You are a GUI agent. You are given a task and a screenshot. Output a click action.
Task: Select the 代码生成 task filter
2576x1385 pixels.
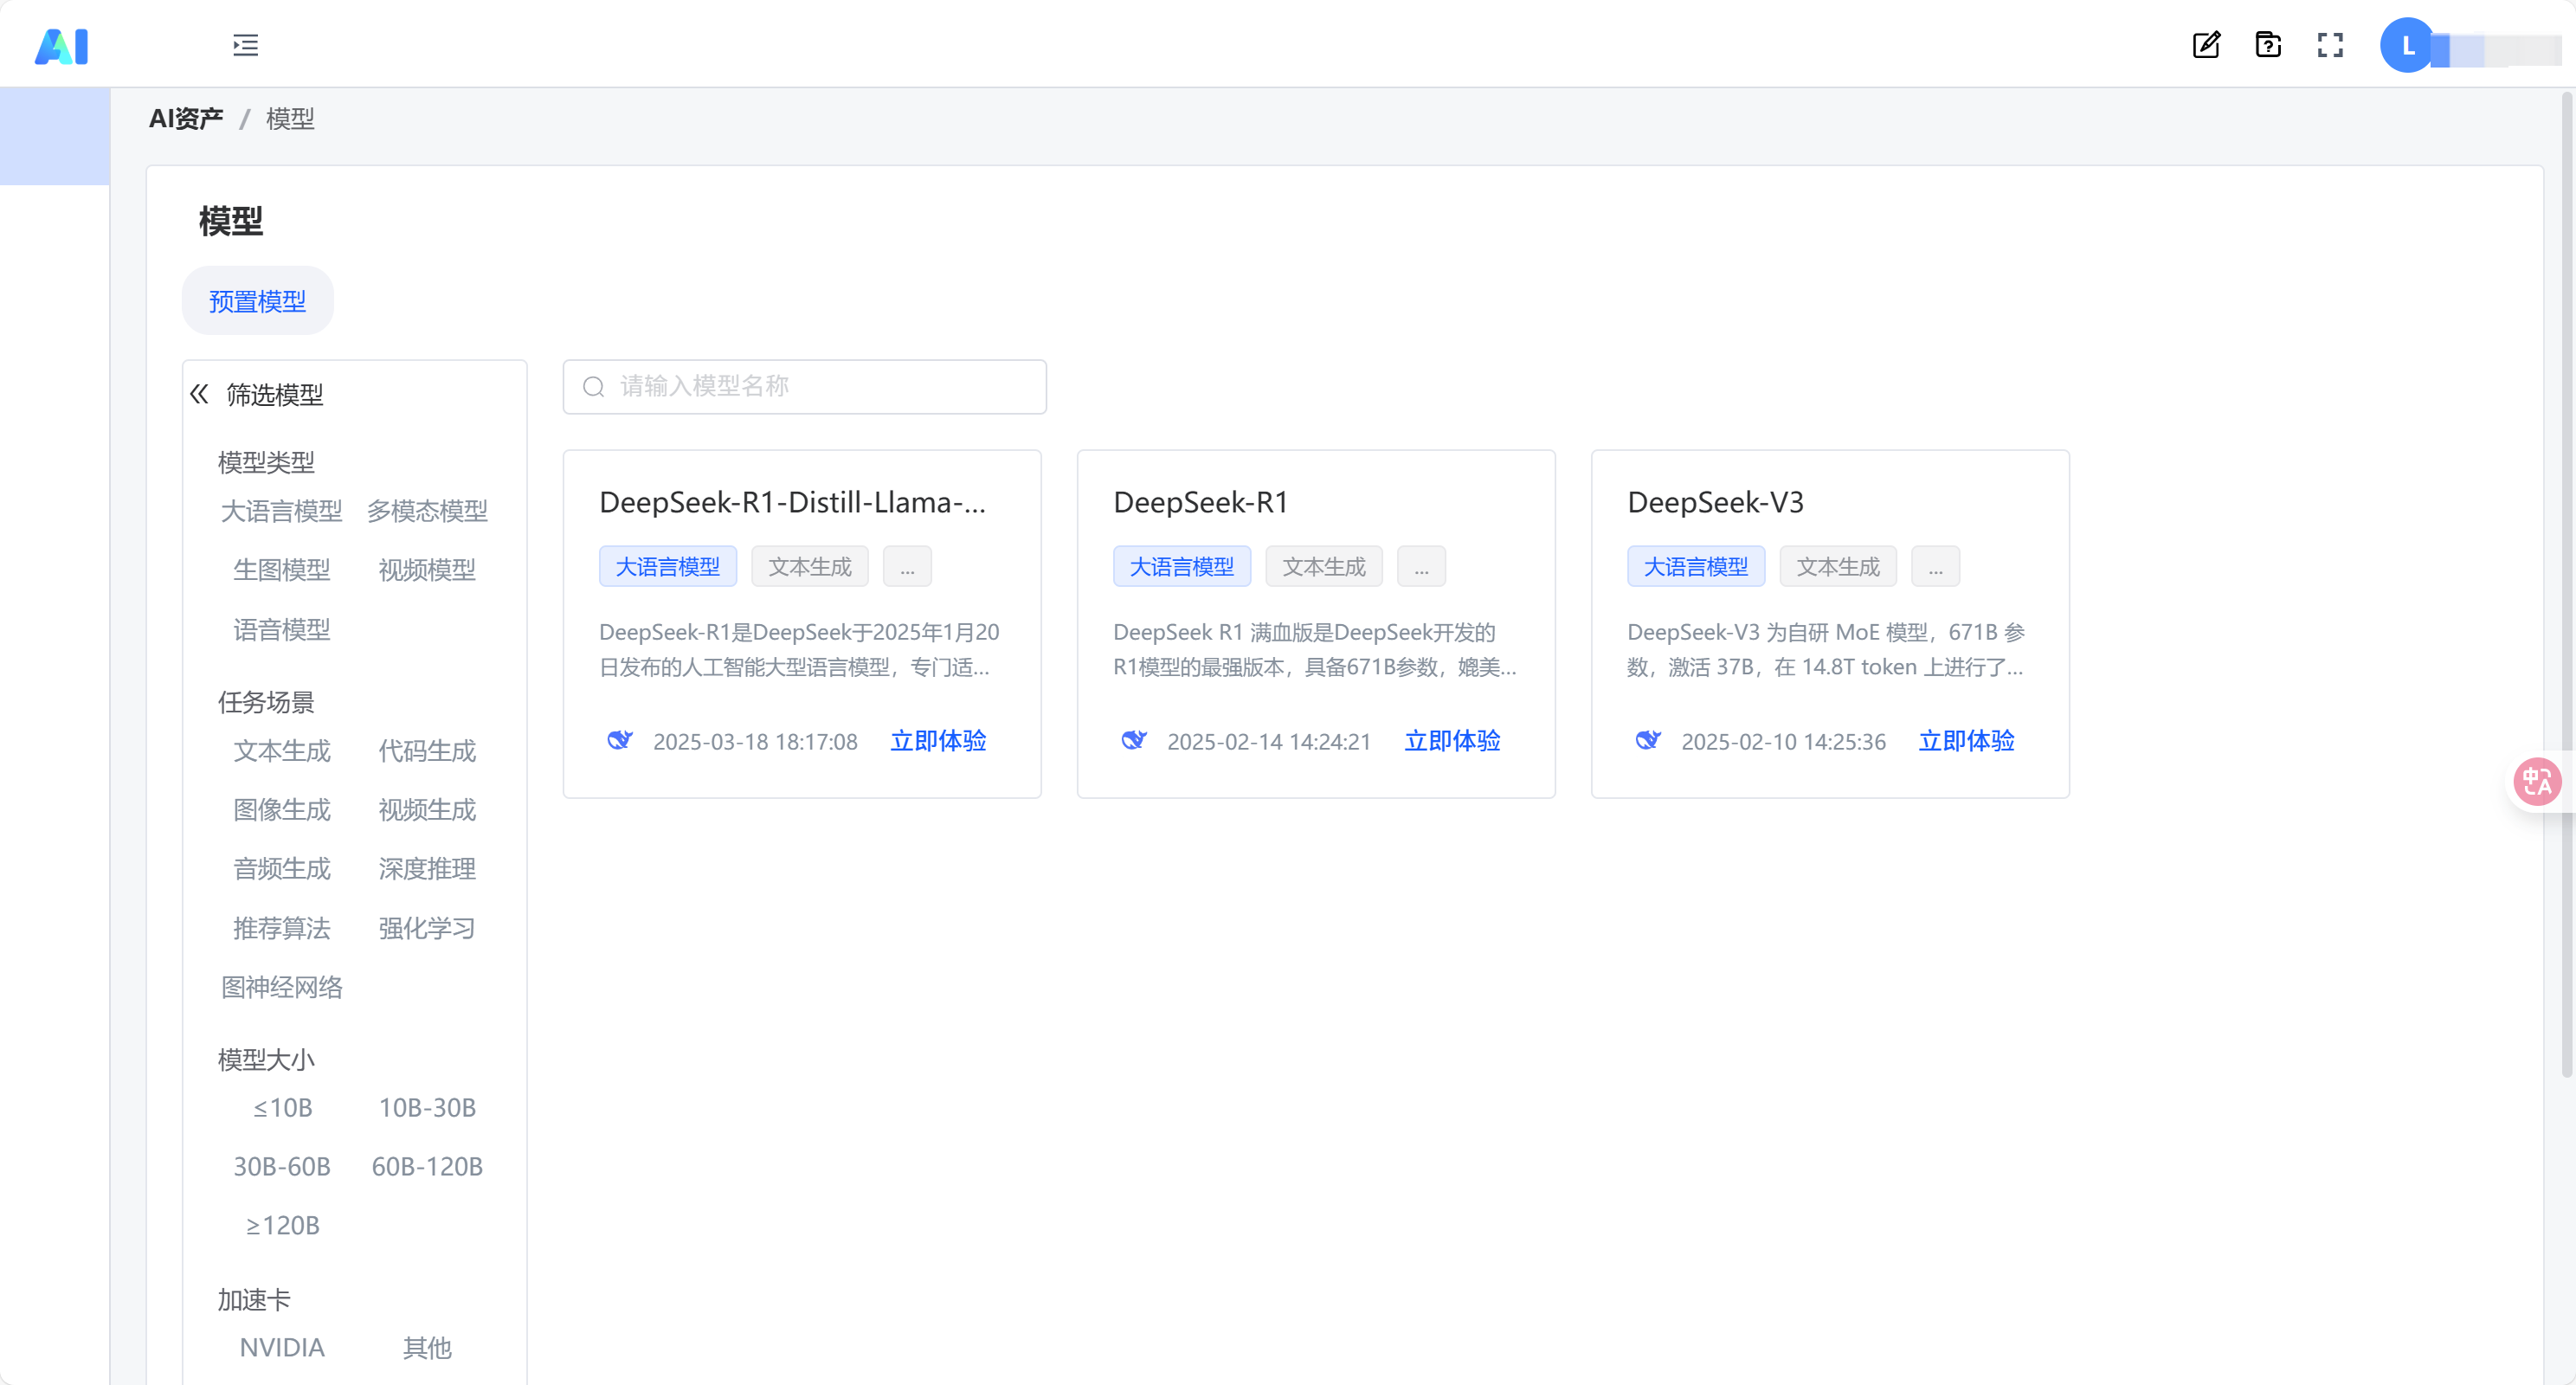[x=427, y=751]
